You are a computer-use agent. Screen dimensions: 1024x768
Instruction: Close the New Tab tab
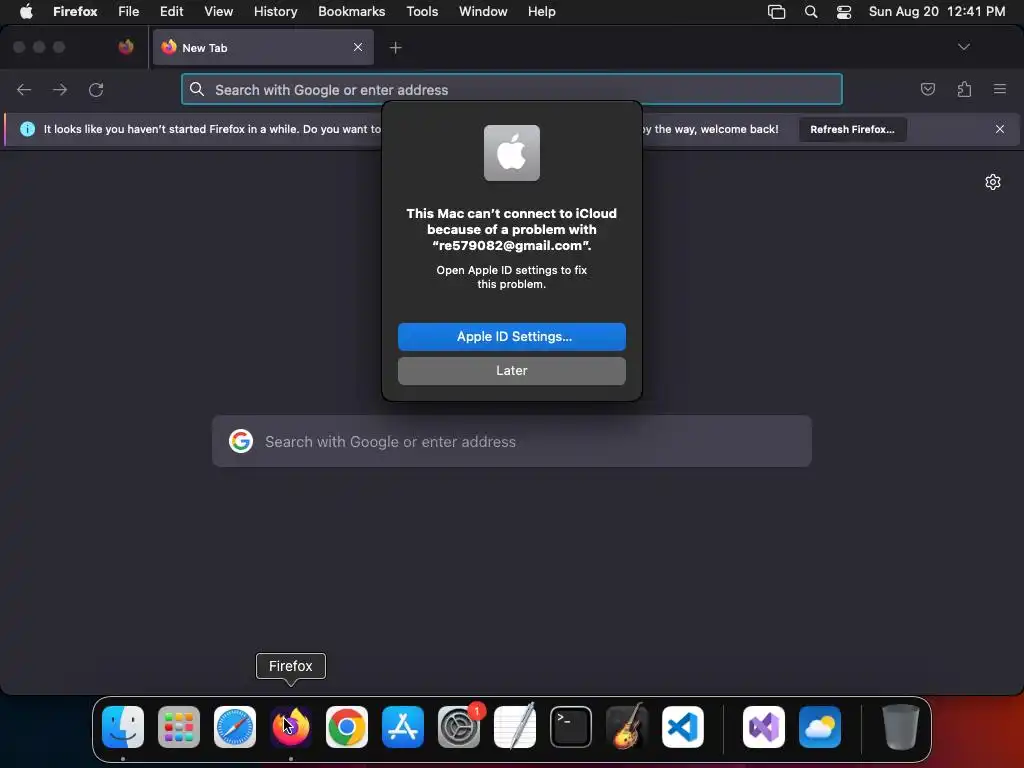click(x=358, y=47)
